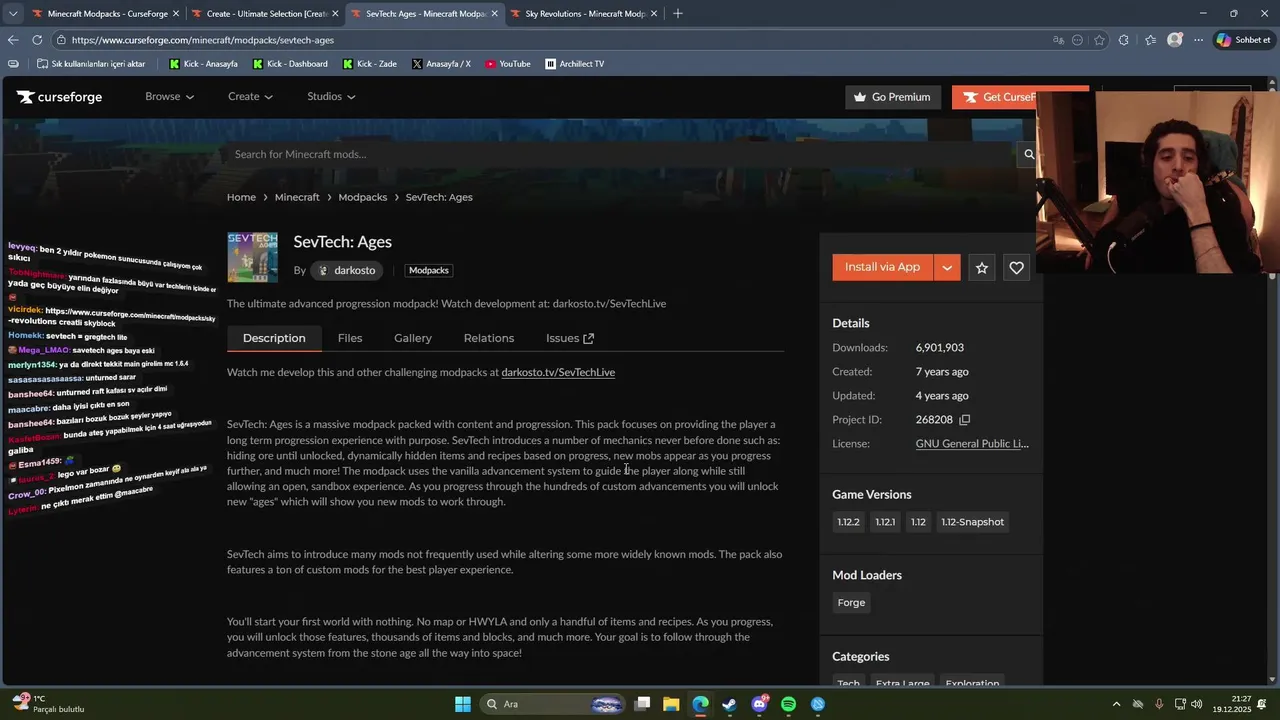Open the browser profile avatar
Screen dimensions: 1280x720
(x=1175, y=40)
